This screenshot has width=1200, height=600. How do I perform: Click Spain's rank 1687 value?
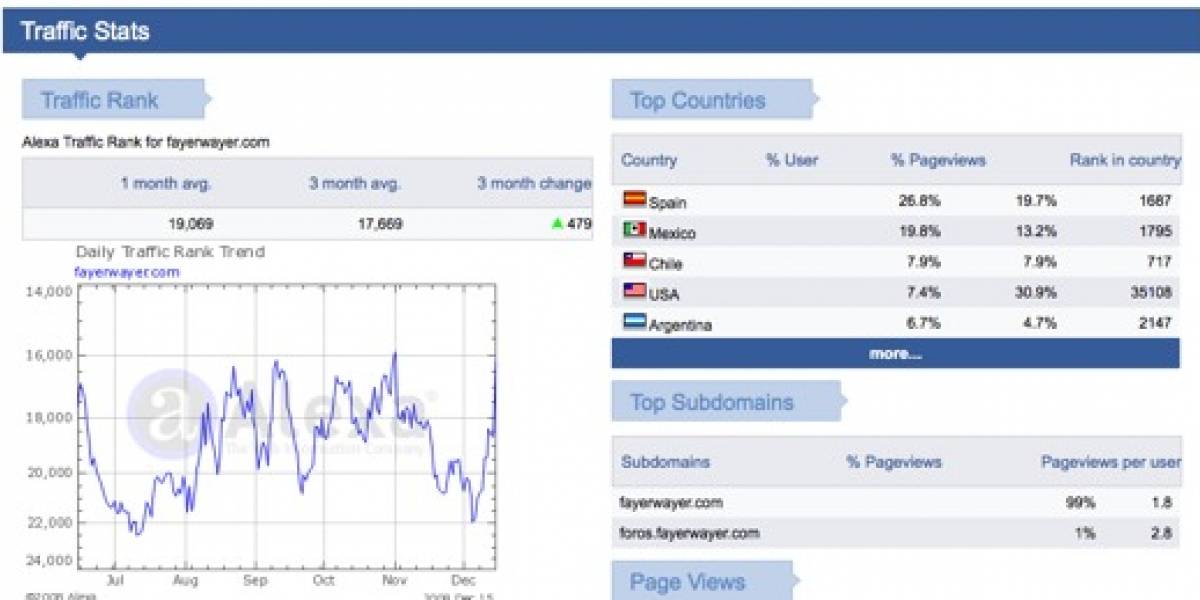[x=1154, y=201]
